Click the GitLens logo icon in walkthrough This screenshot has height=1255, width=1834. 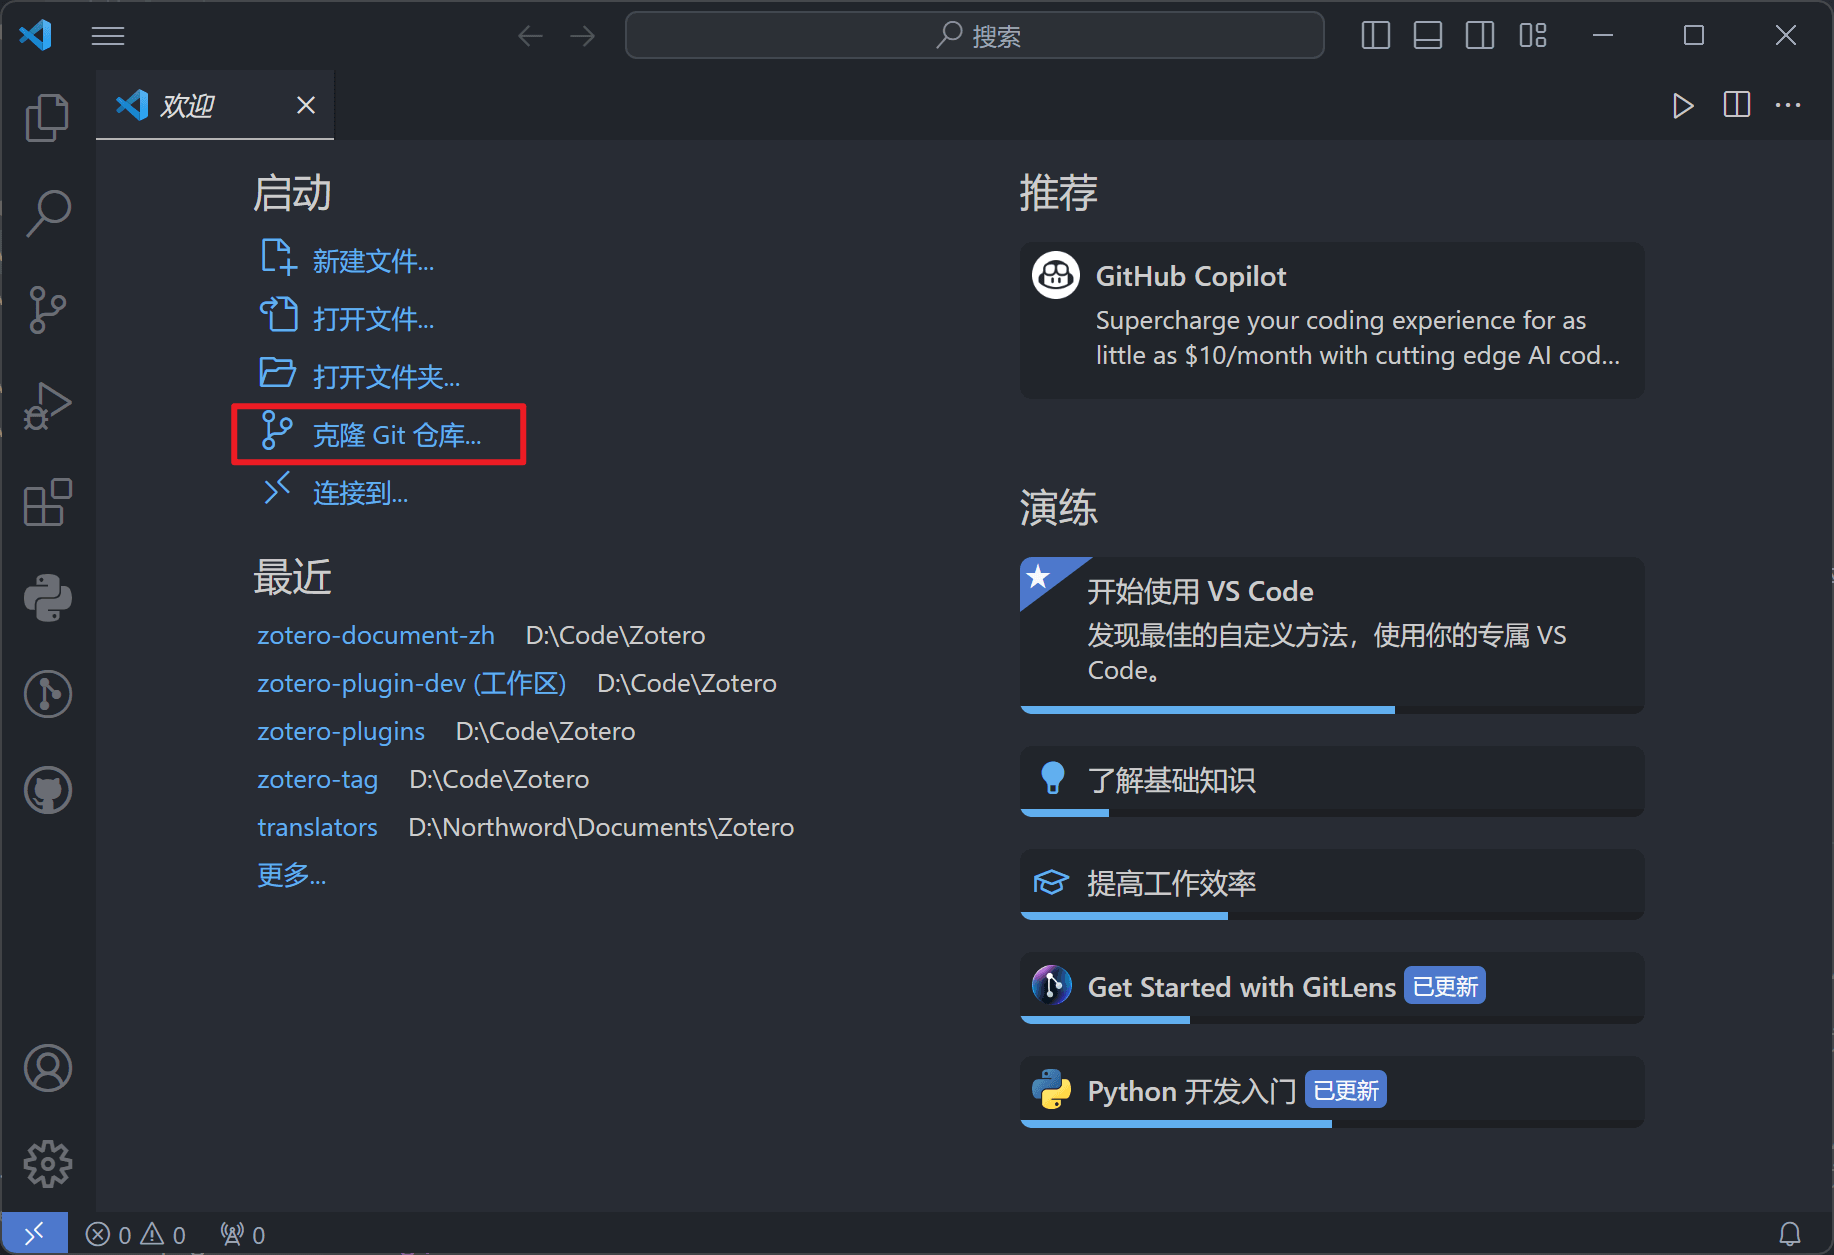(x=1052, y=986)
